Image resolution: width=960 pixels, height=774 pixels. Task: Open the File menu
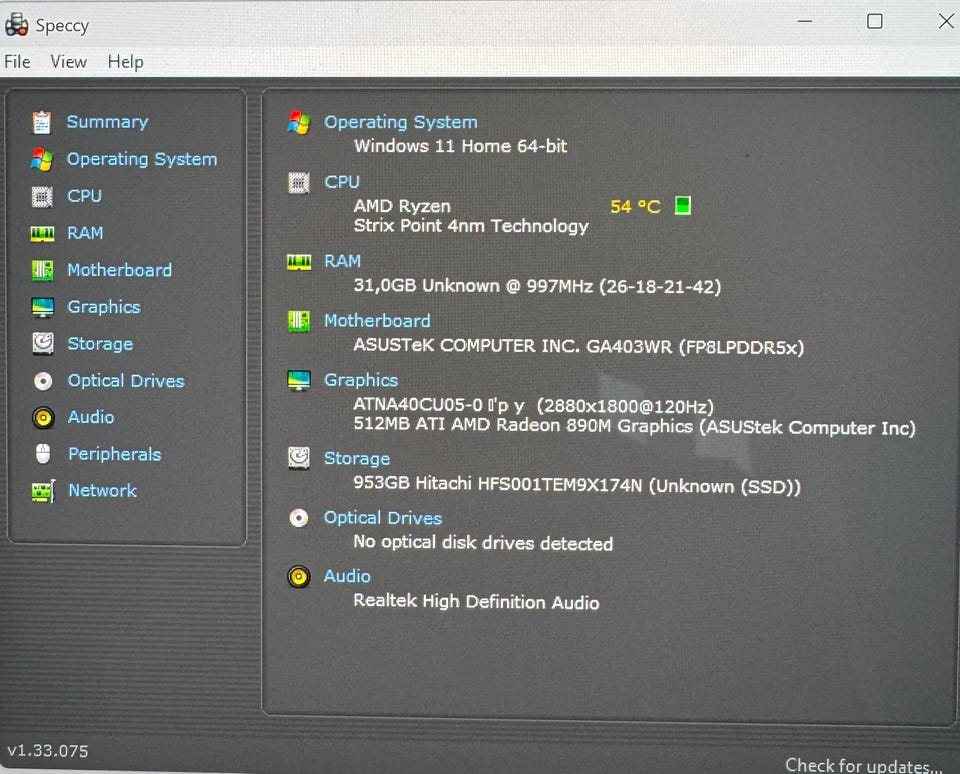(17, 62)
